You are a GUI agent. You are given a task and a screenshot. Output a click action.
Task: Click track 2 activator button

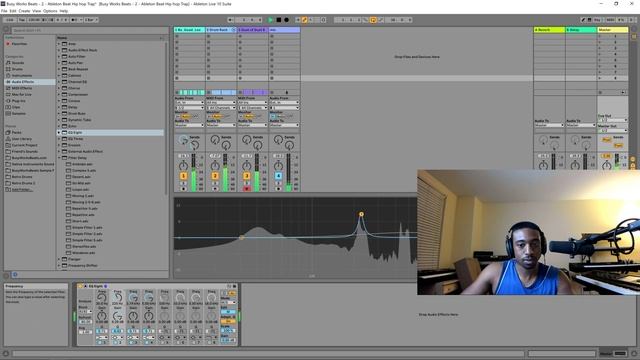(215, 176)
